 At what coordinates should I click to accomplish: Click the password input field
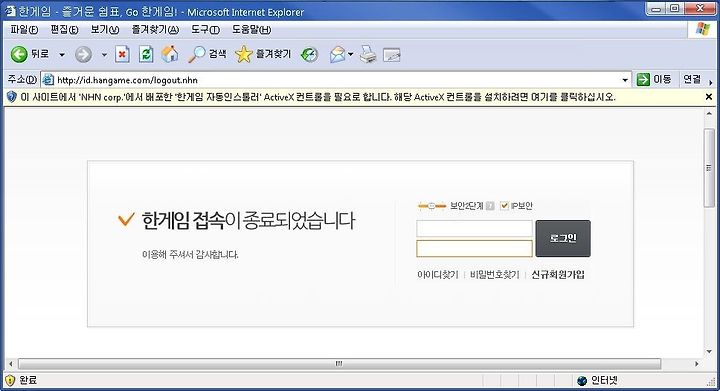(474, 249)
